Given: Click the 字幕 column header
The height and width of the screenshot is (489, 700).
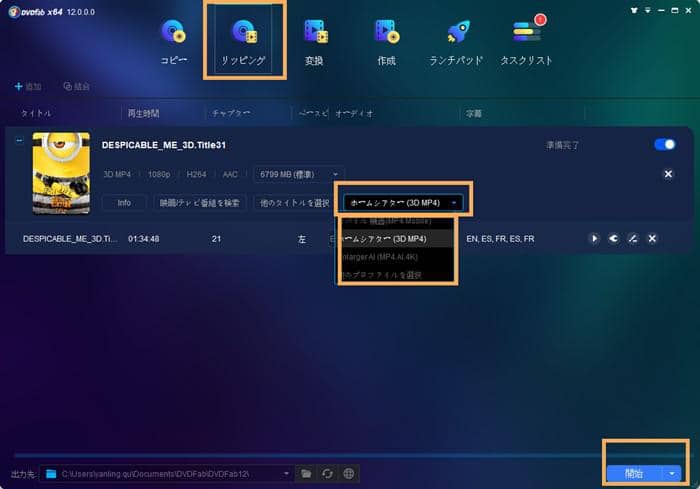Looking at the screenshot, I should (x=474, y=113).
